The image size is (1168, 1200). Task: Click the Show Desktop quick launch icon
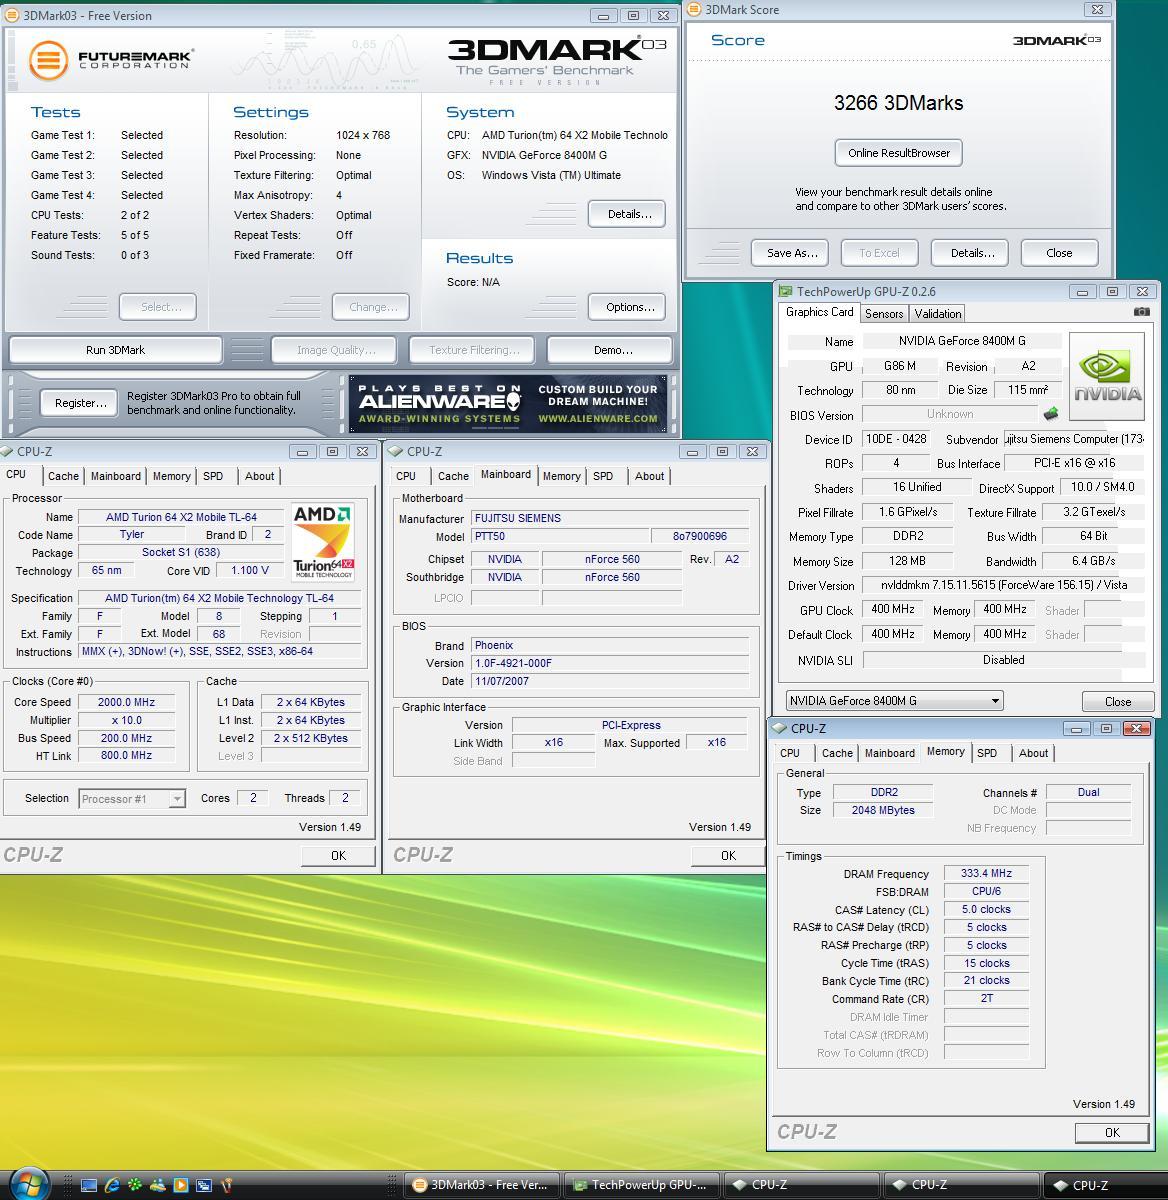(x=89, y=1185)
